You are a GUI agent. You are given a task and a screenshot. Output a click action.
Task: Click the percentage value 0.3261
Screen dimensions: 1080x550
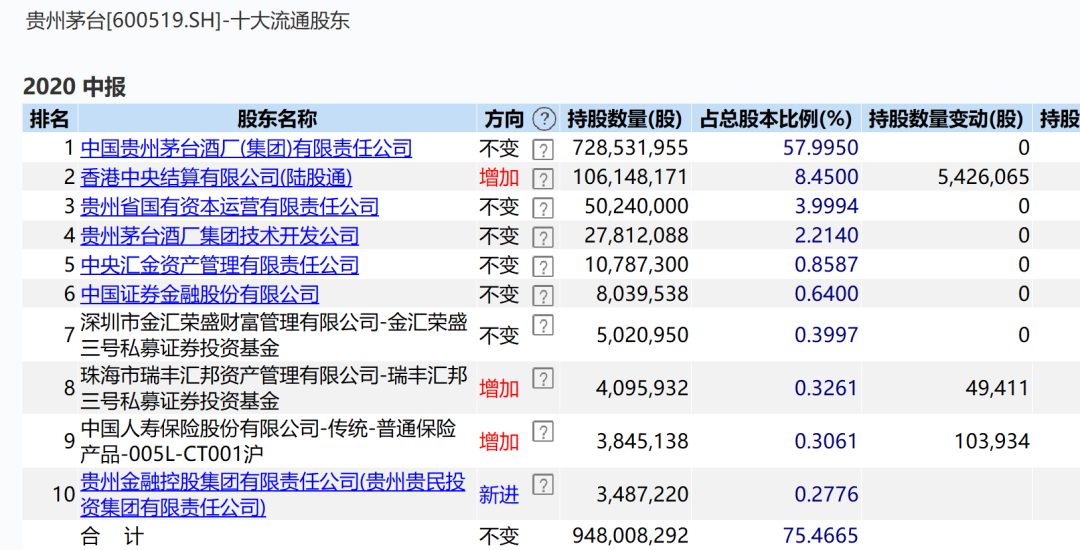point(827,388)
